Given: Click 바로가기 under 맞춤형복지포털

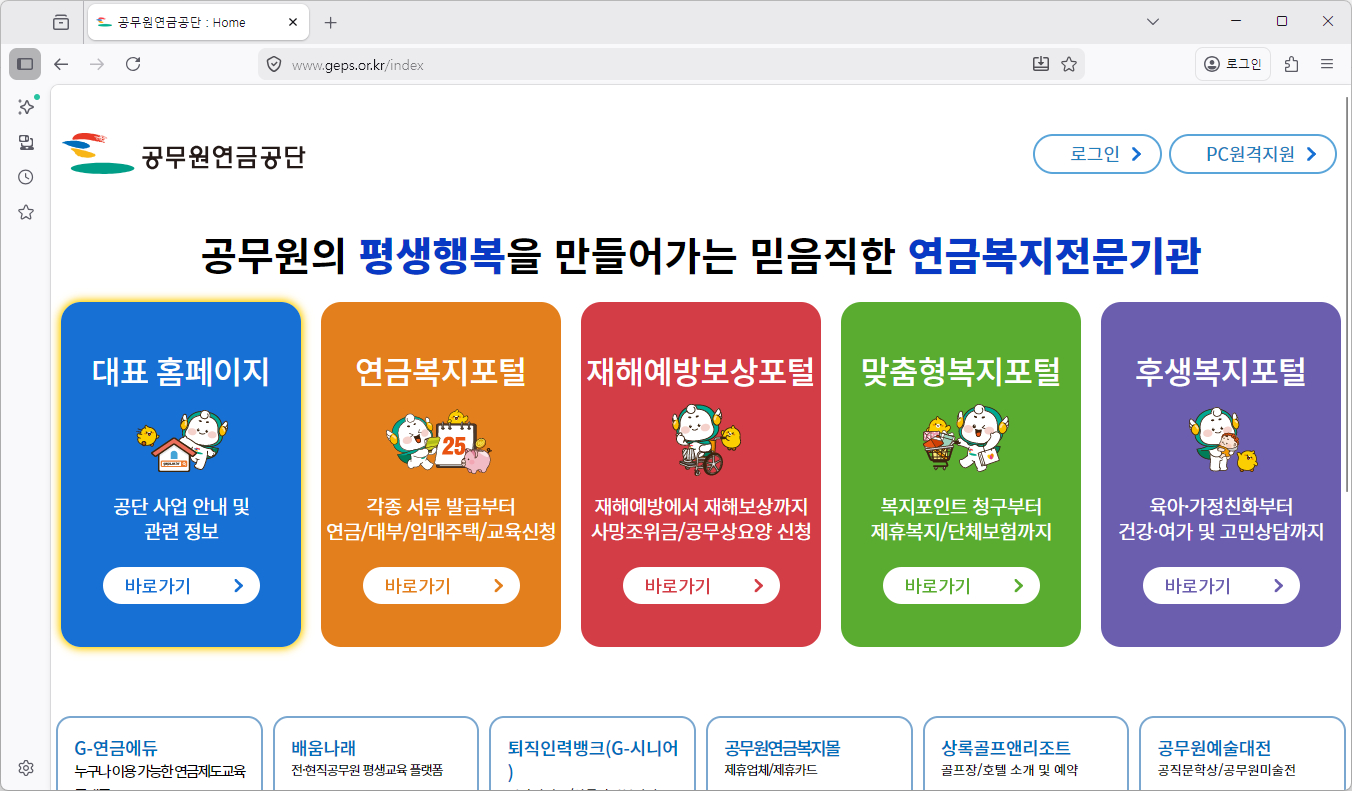Looking at the screenshot, I should 961,586.
